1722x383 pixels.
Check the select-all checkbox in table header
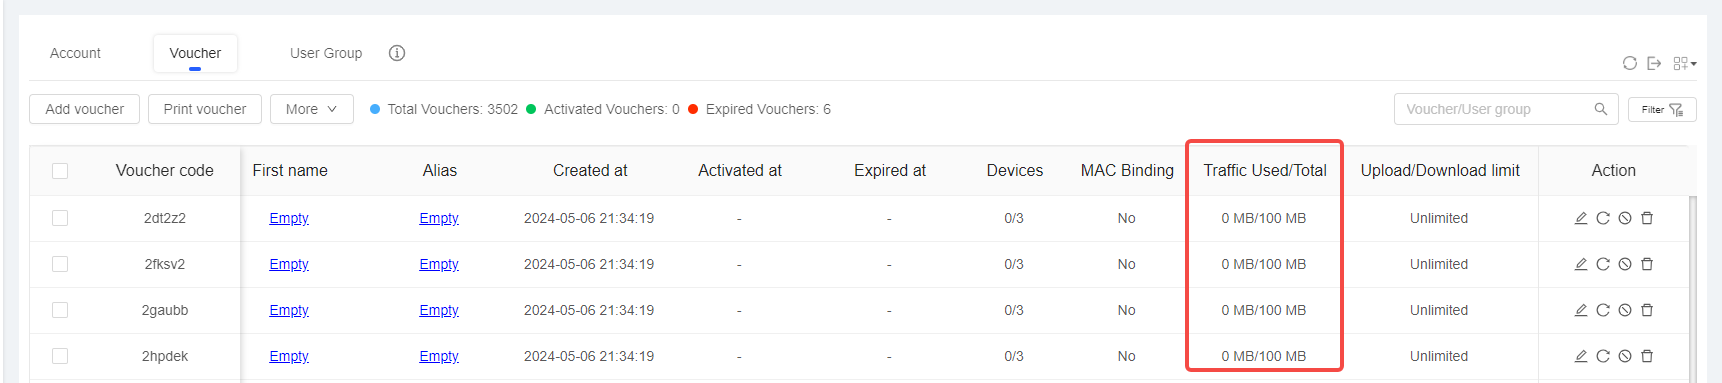(60, 171)
